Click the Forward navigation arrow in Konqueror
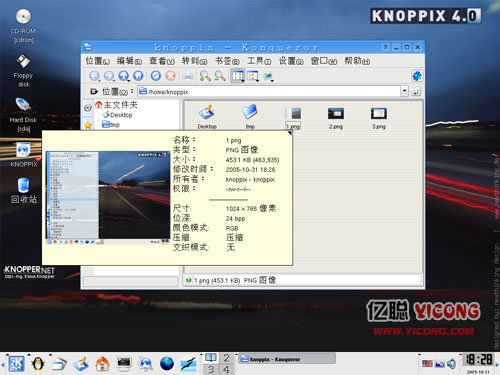Image resolution: width=500 pixels, height=375 pixels. coord(109,76)
